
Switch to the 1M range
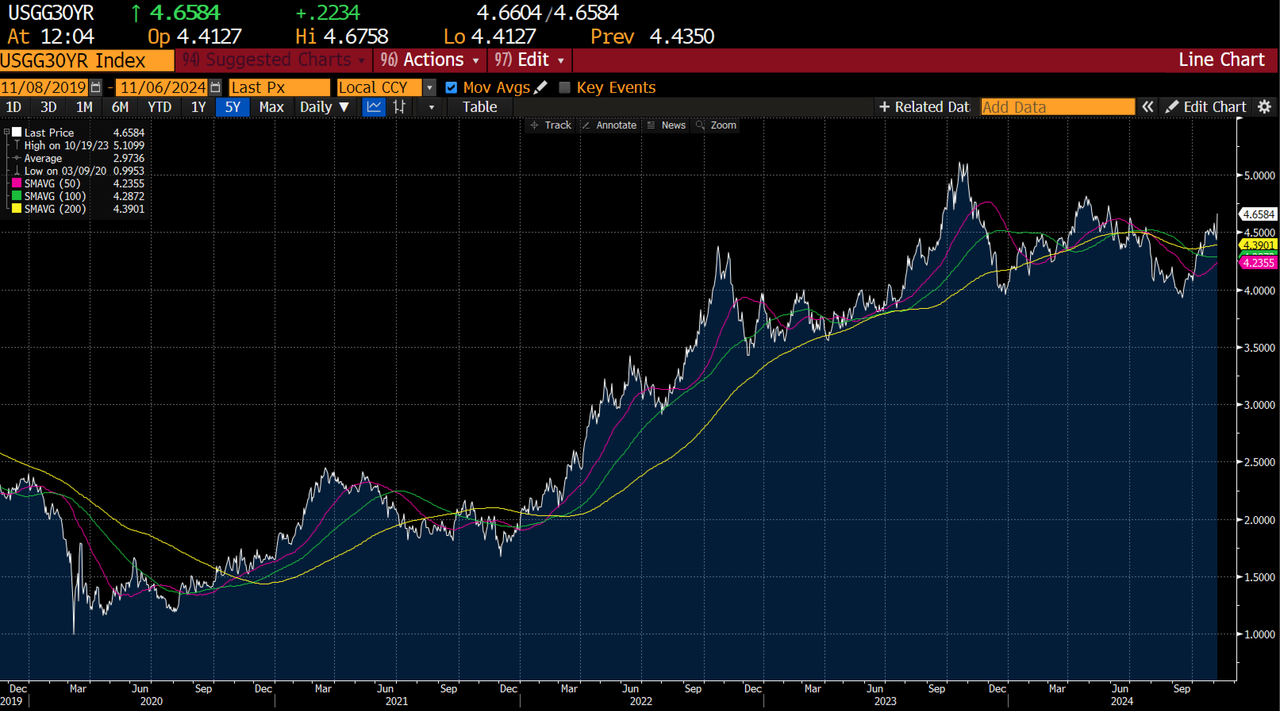click(x=84, y=107)
